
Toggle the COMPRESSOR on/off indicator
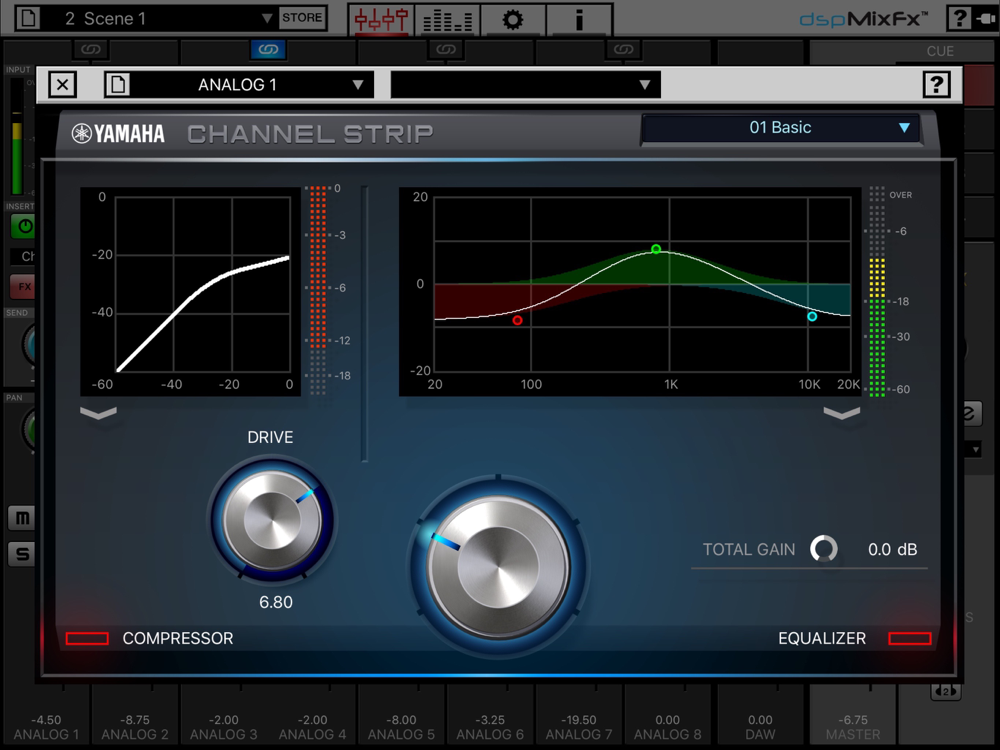pos(87,638)
